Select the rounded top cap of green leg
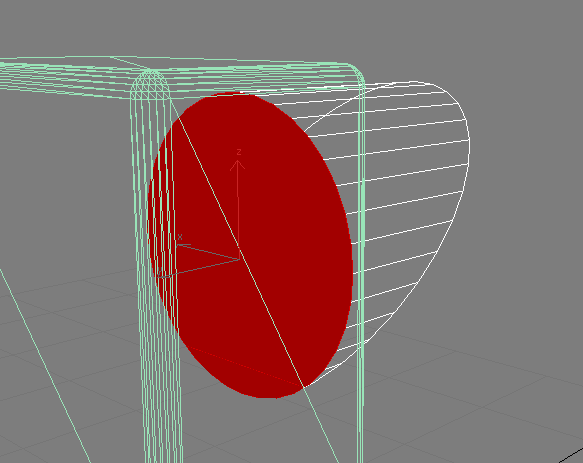 pyautogui.click(x=150, y=84)
